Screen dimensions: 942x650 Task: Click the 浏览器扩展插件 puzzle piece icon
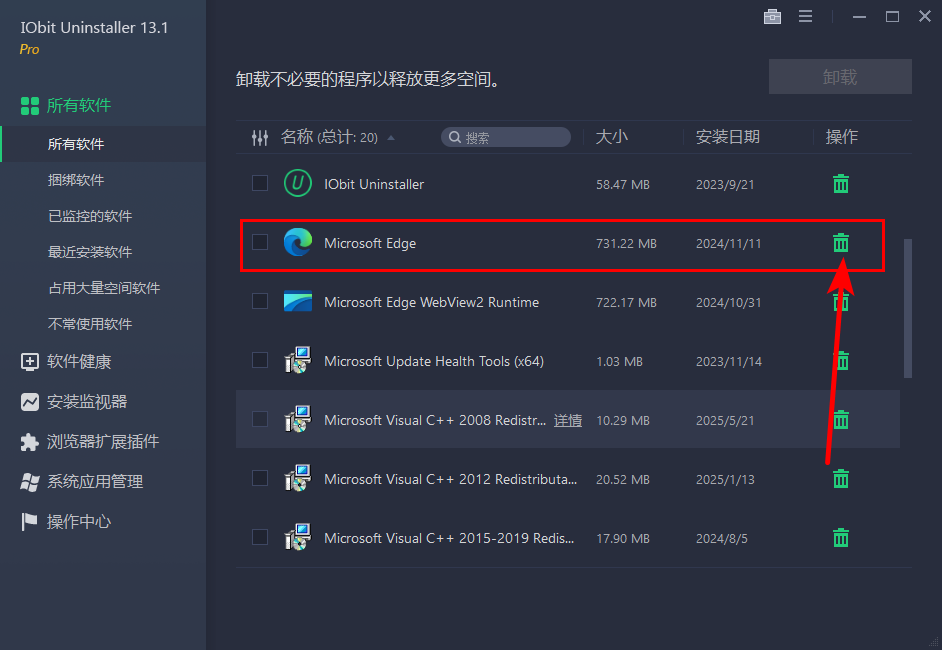(29, 442)
